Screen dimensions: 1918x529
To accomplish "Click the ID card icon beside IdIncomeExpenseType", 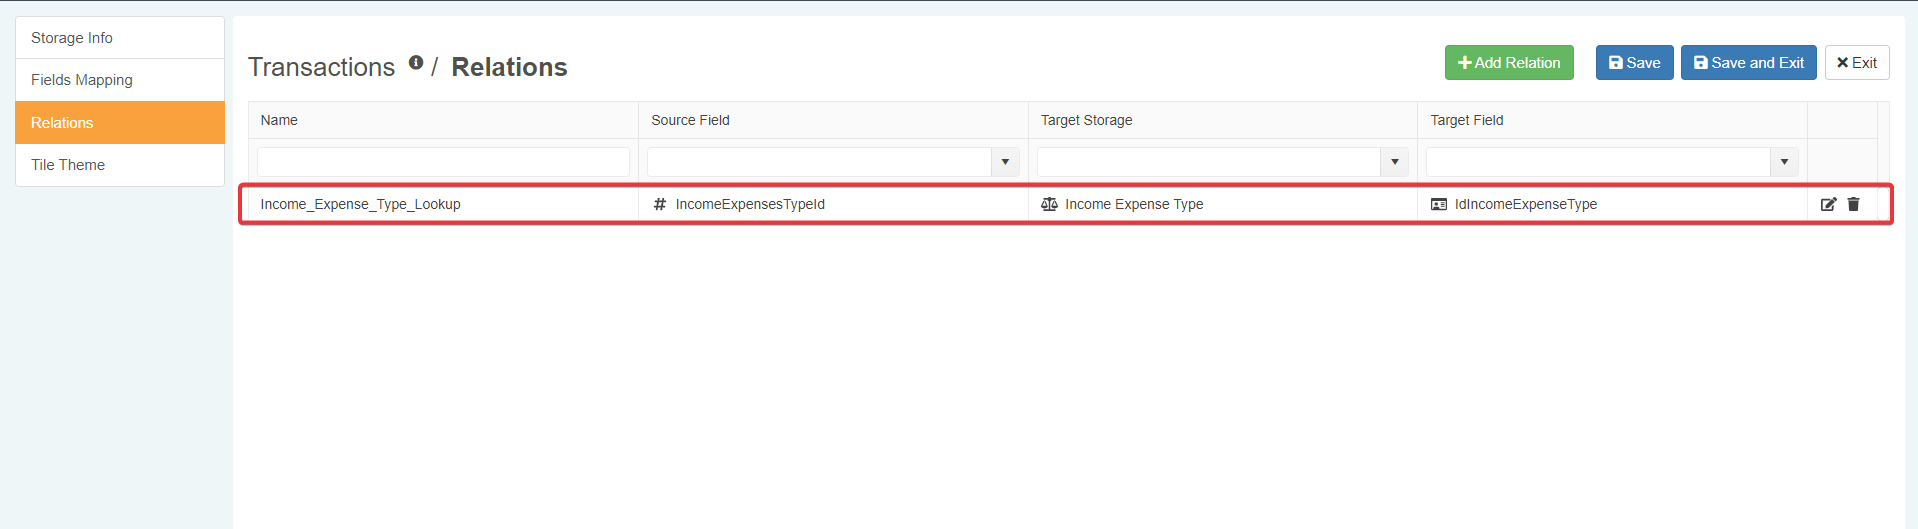I will tap(1439, 204).
